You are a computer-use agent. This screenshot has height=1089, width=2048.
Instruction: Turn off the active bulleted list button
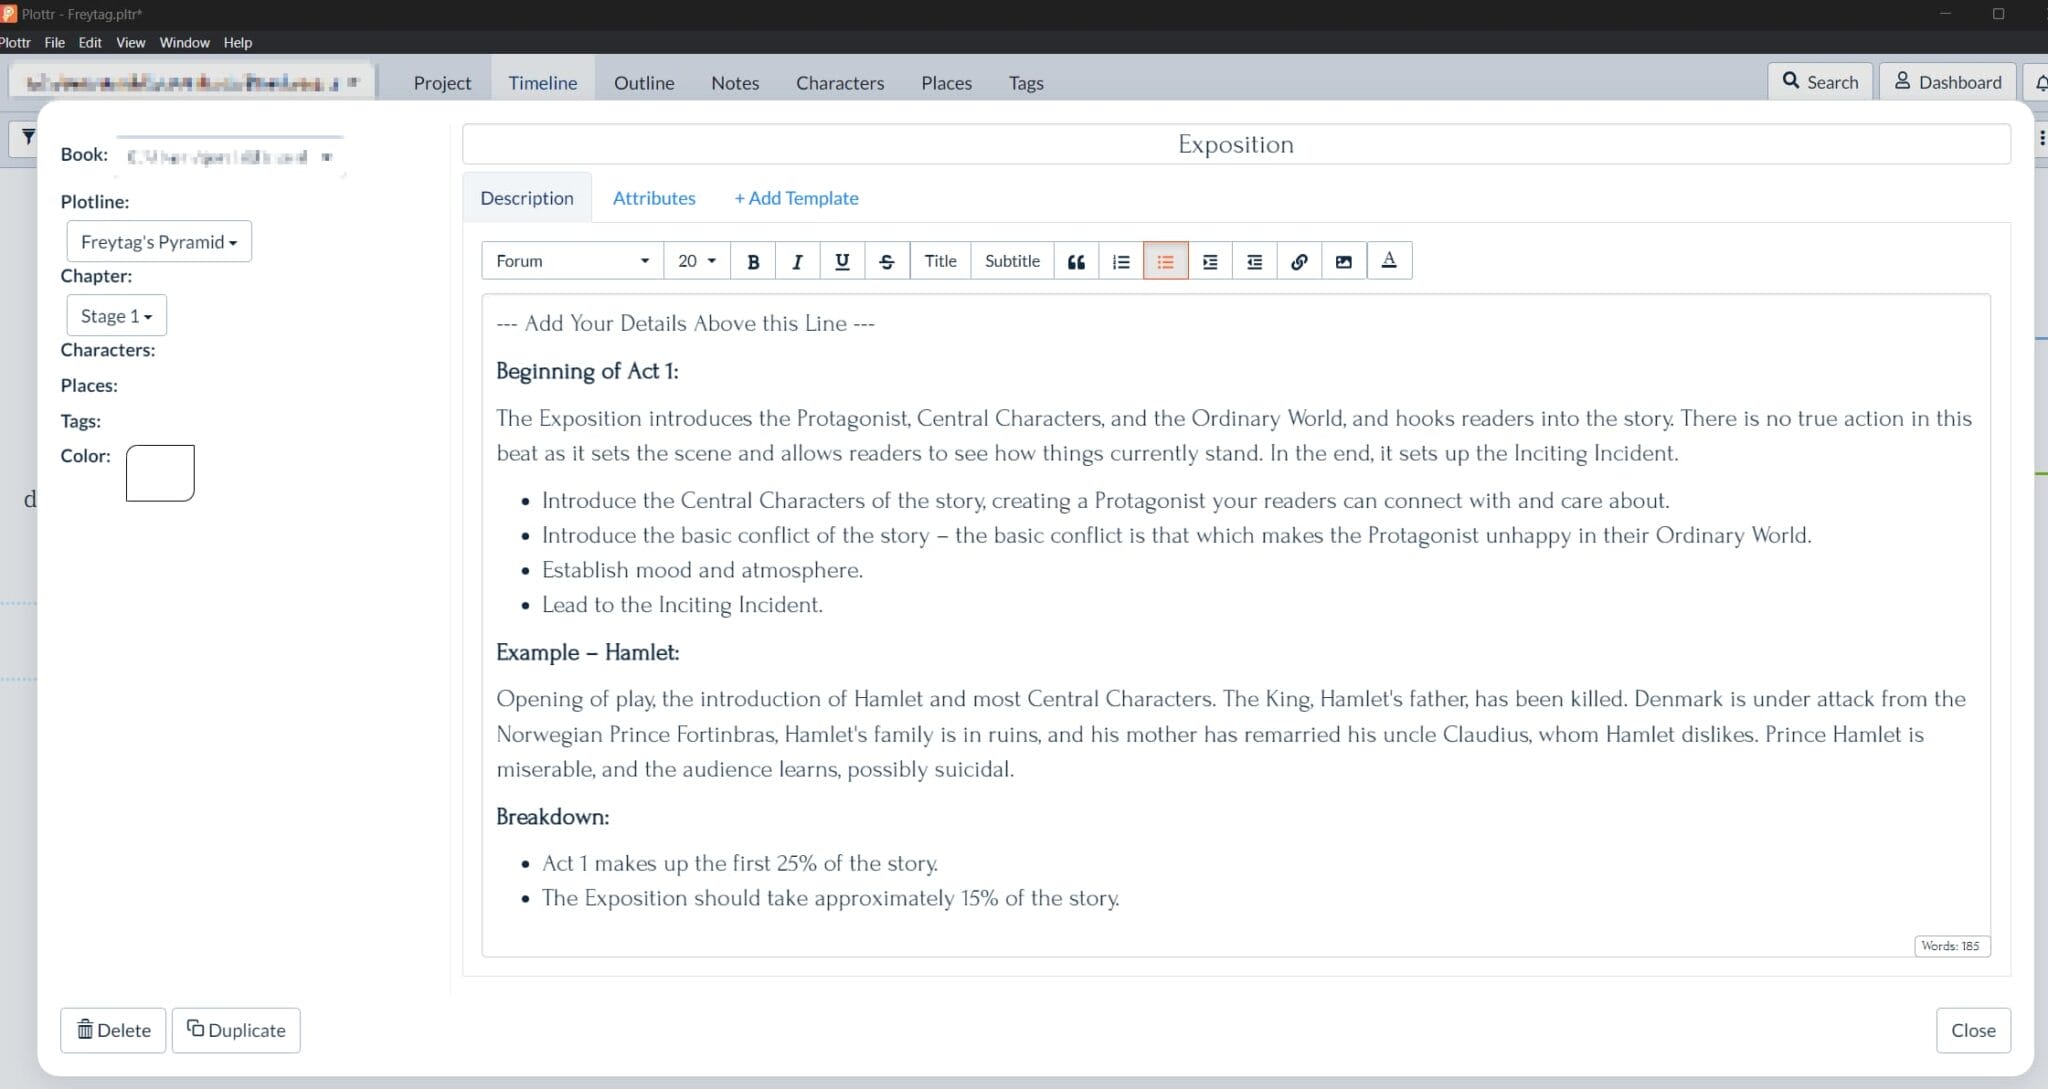click(x=1165, y=261)
